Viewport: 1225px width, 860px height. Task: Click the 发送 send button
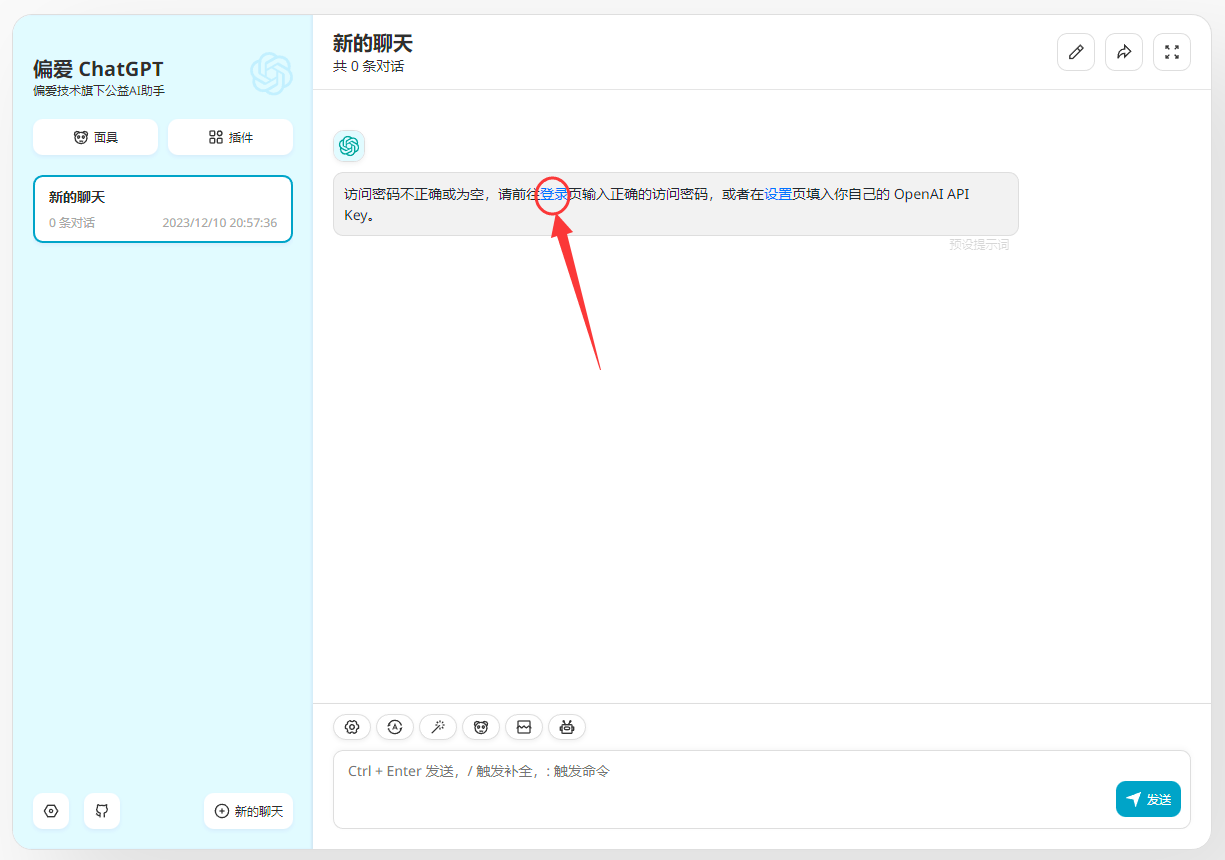coord(1148,799)
